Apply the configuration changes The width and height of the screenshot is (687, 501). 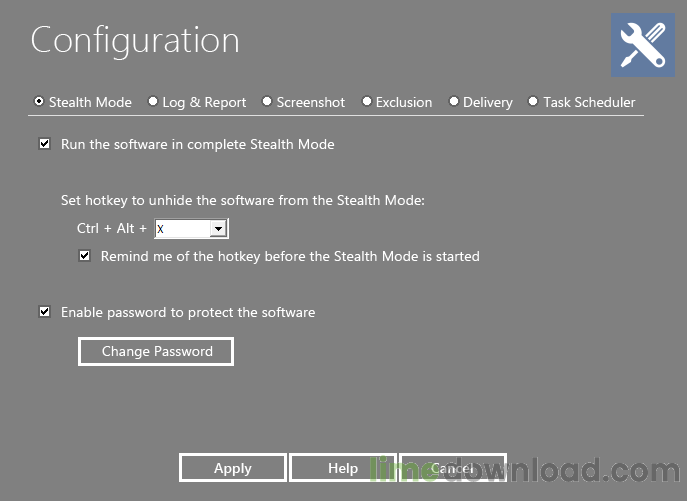(x=233, y=468)
